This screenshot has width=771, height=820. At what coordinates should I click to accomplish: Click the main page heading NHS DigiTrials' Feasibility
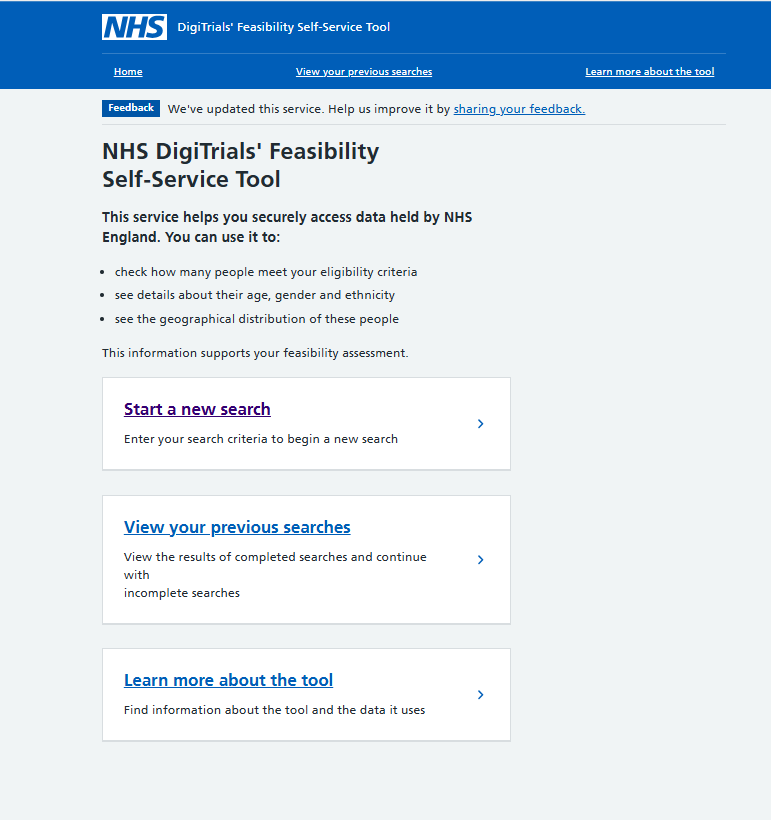pos(241,165)
